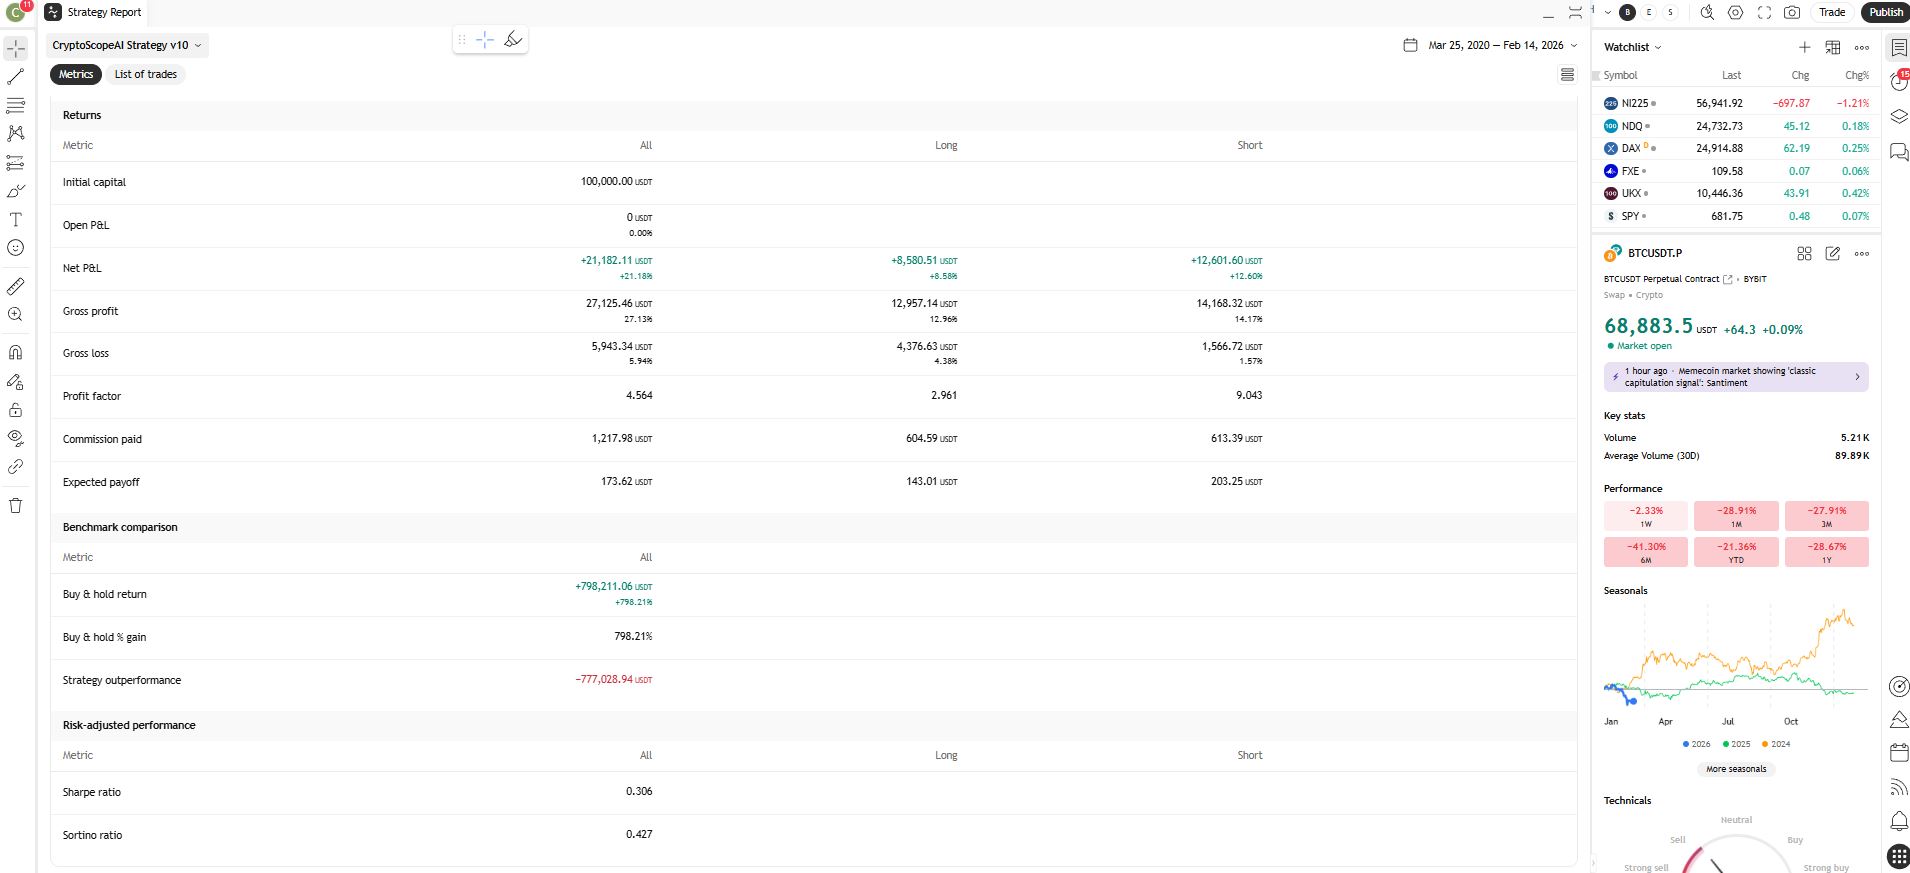Open the forecasting and measurement tools

(x=16, y=162)
